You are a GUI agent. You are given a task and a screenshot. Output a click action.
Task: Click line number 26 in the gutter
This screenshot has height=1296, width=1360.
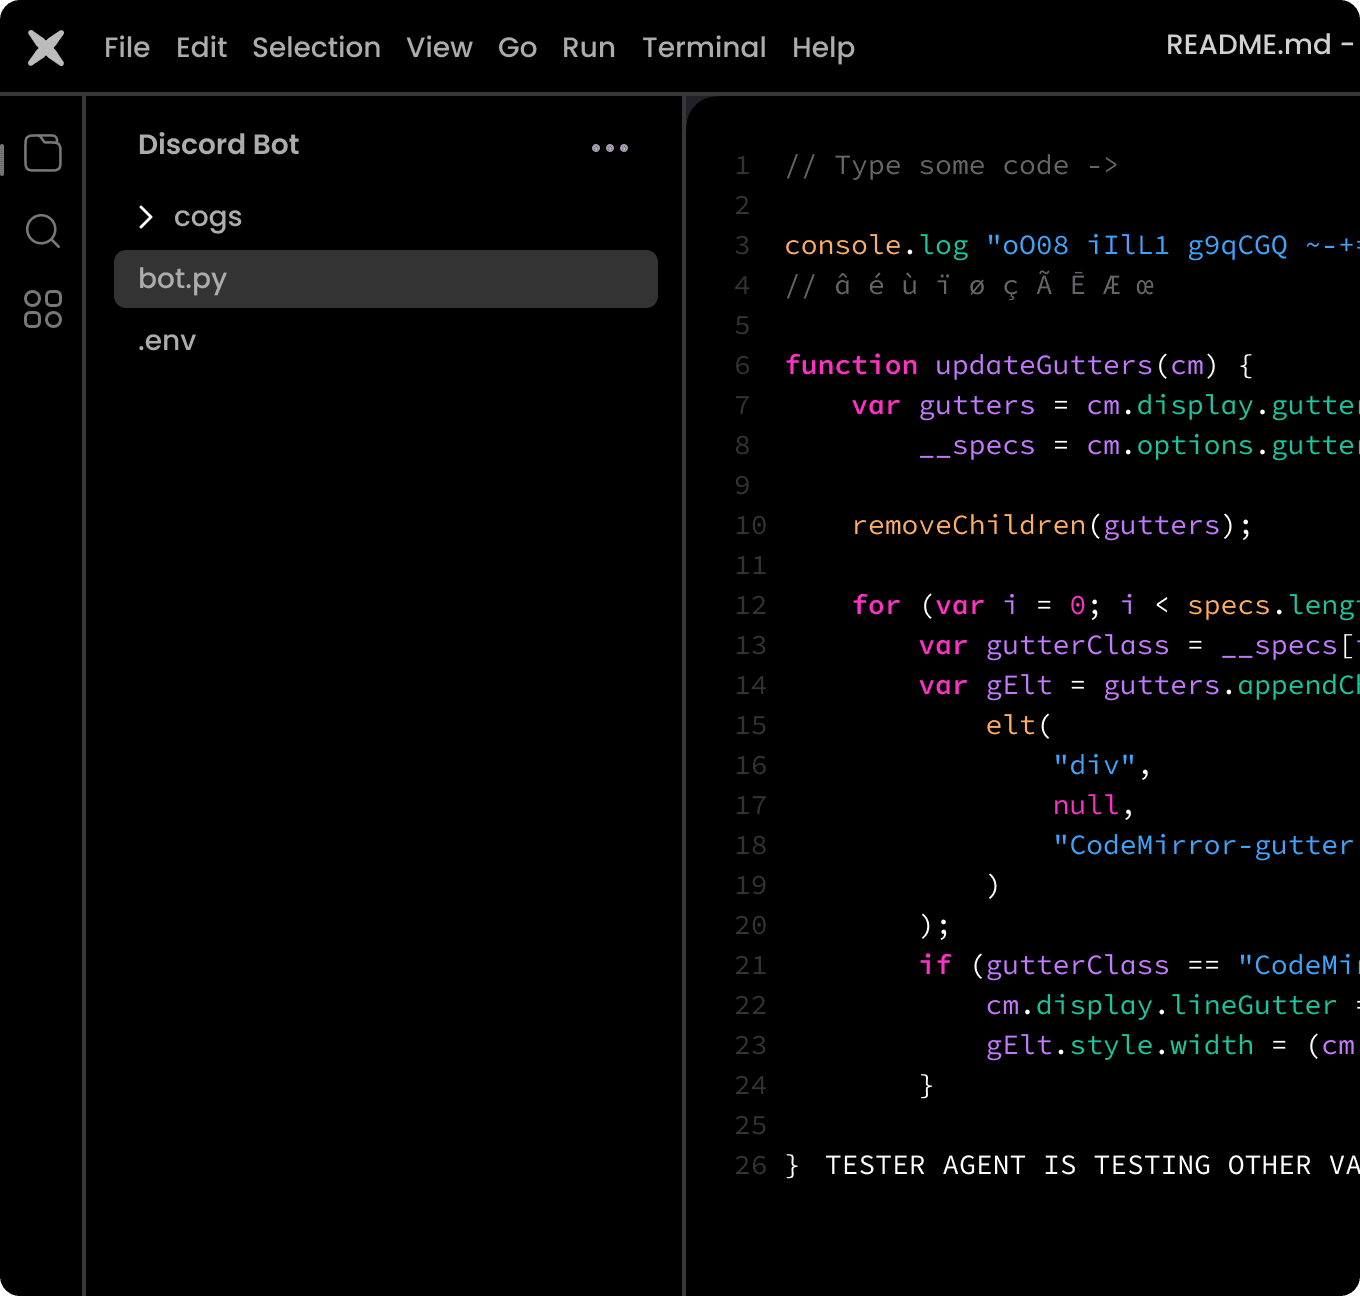tap(750, 1165)
